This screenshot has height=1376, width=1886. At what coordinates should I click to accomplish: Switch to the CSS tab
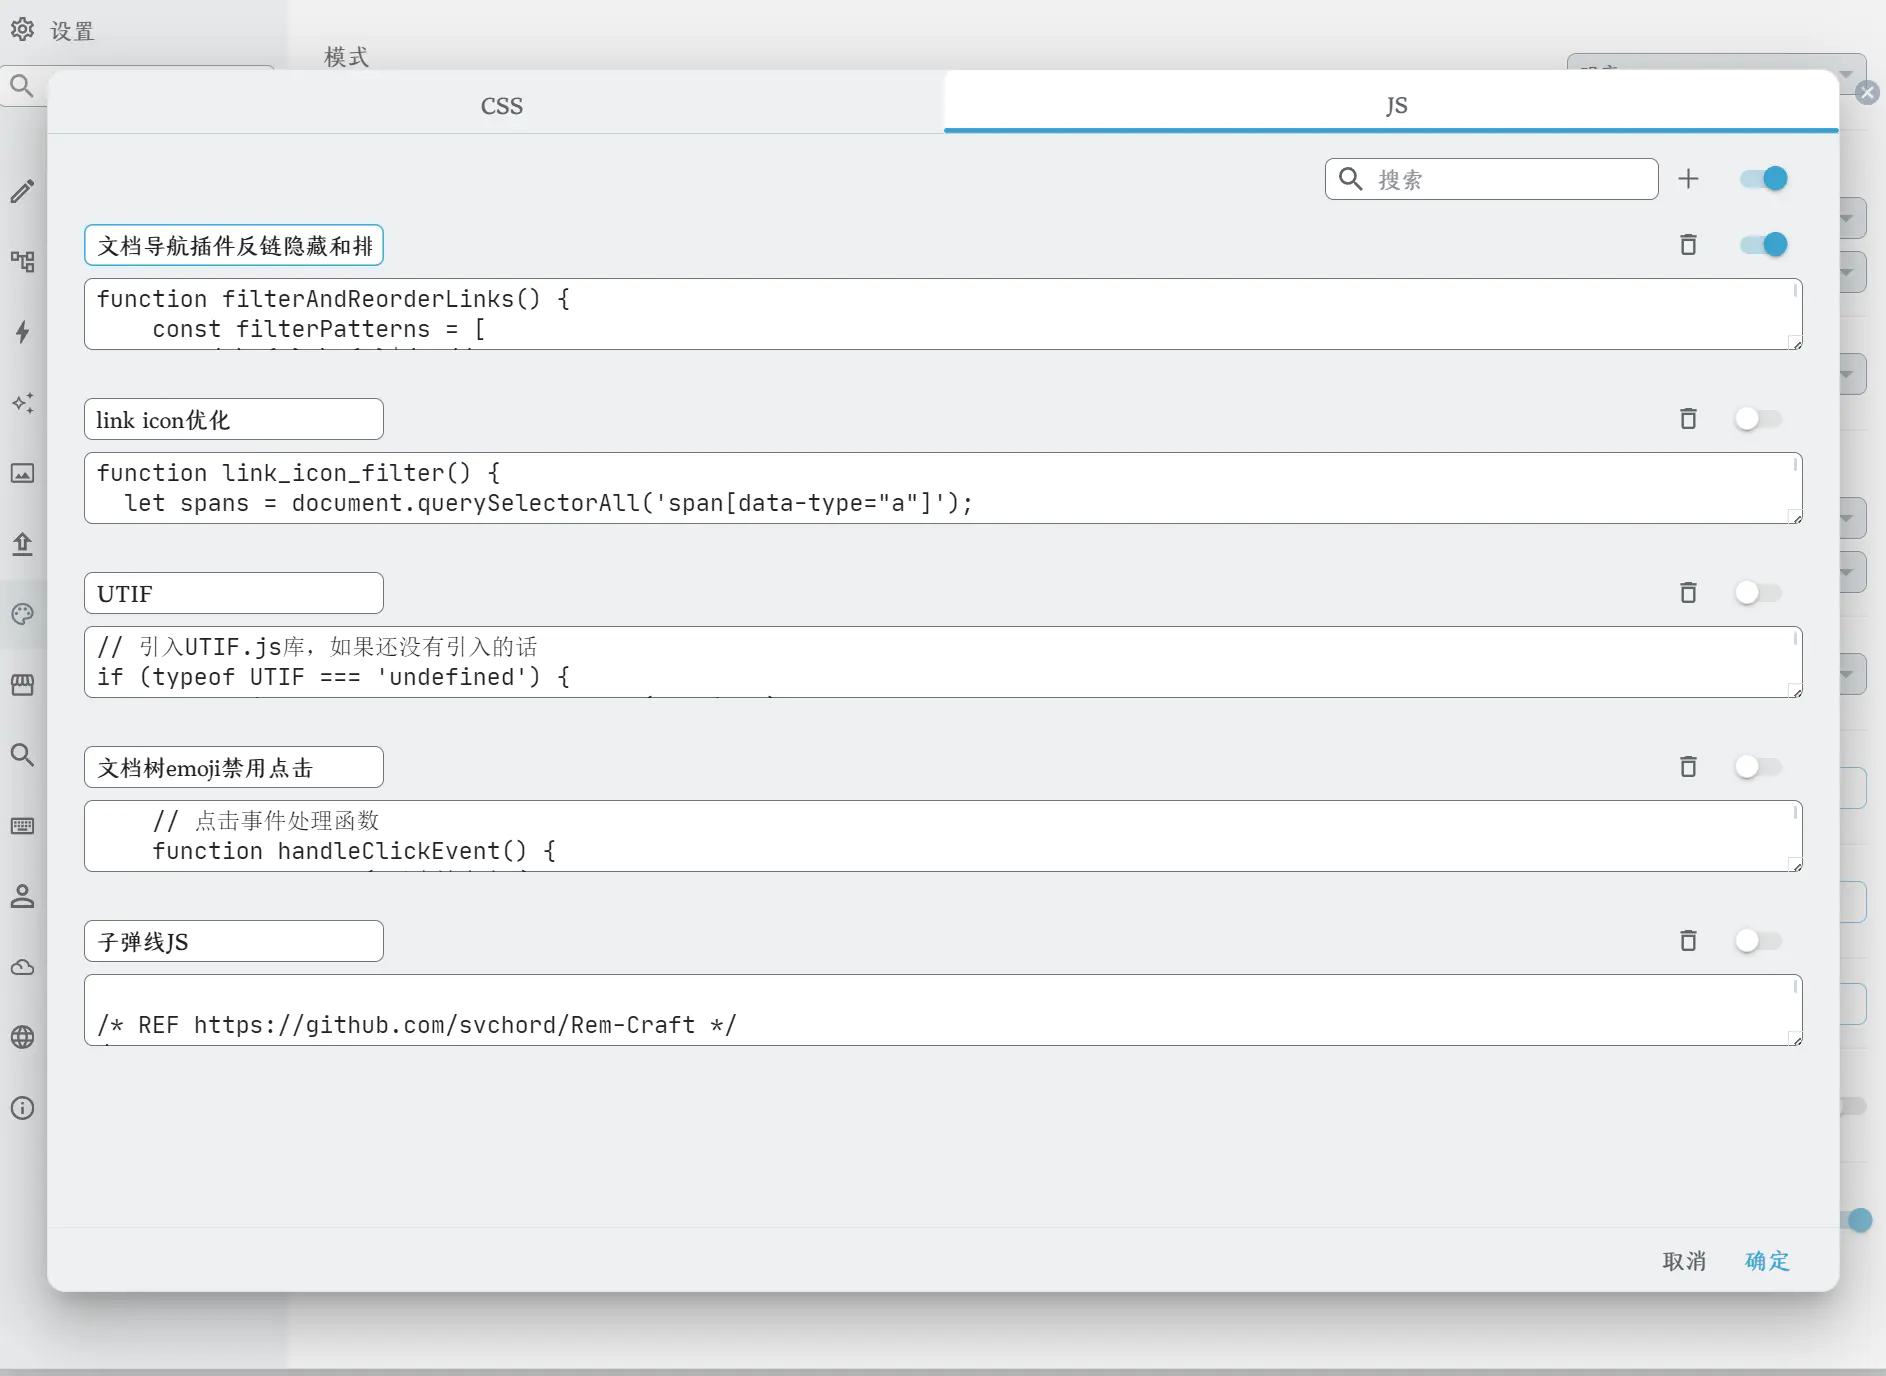(501, 106)
